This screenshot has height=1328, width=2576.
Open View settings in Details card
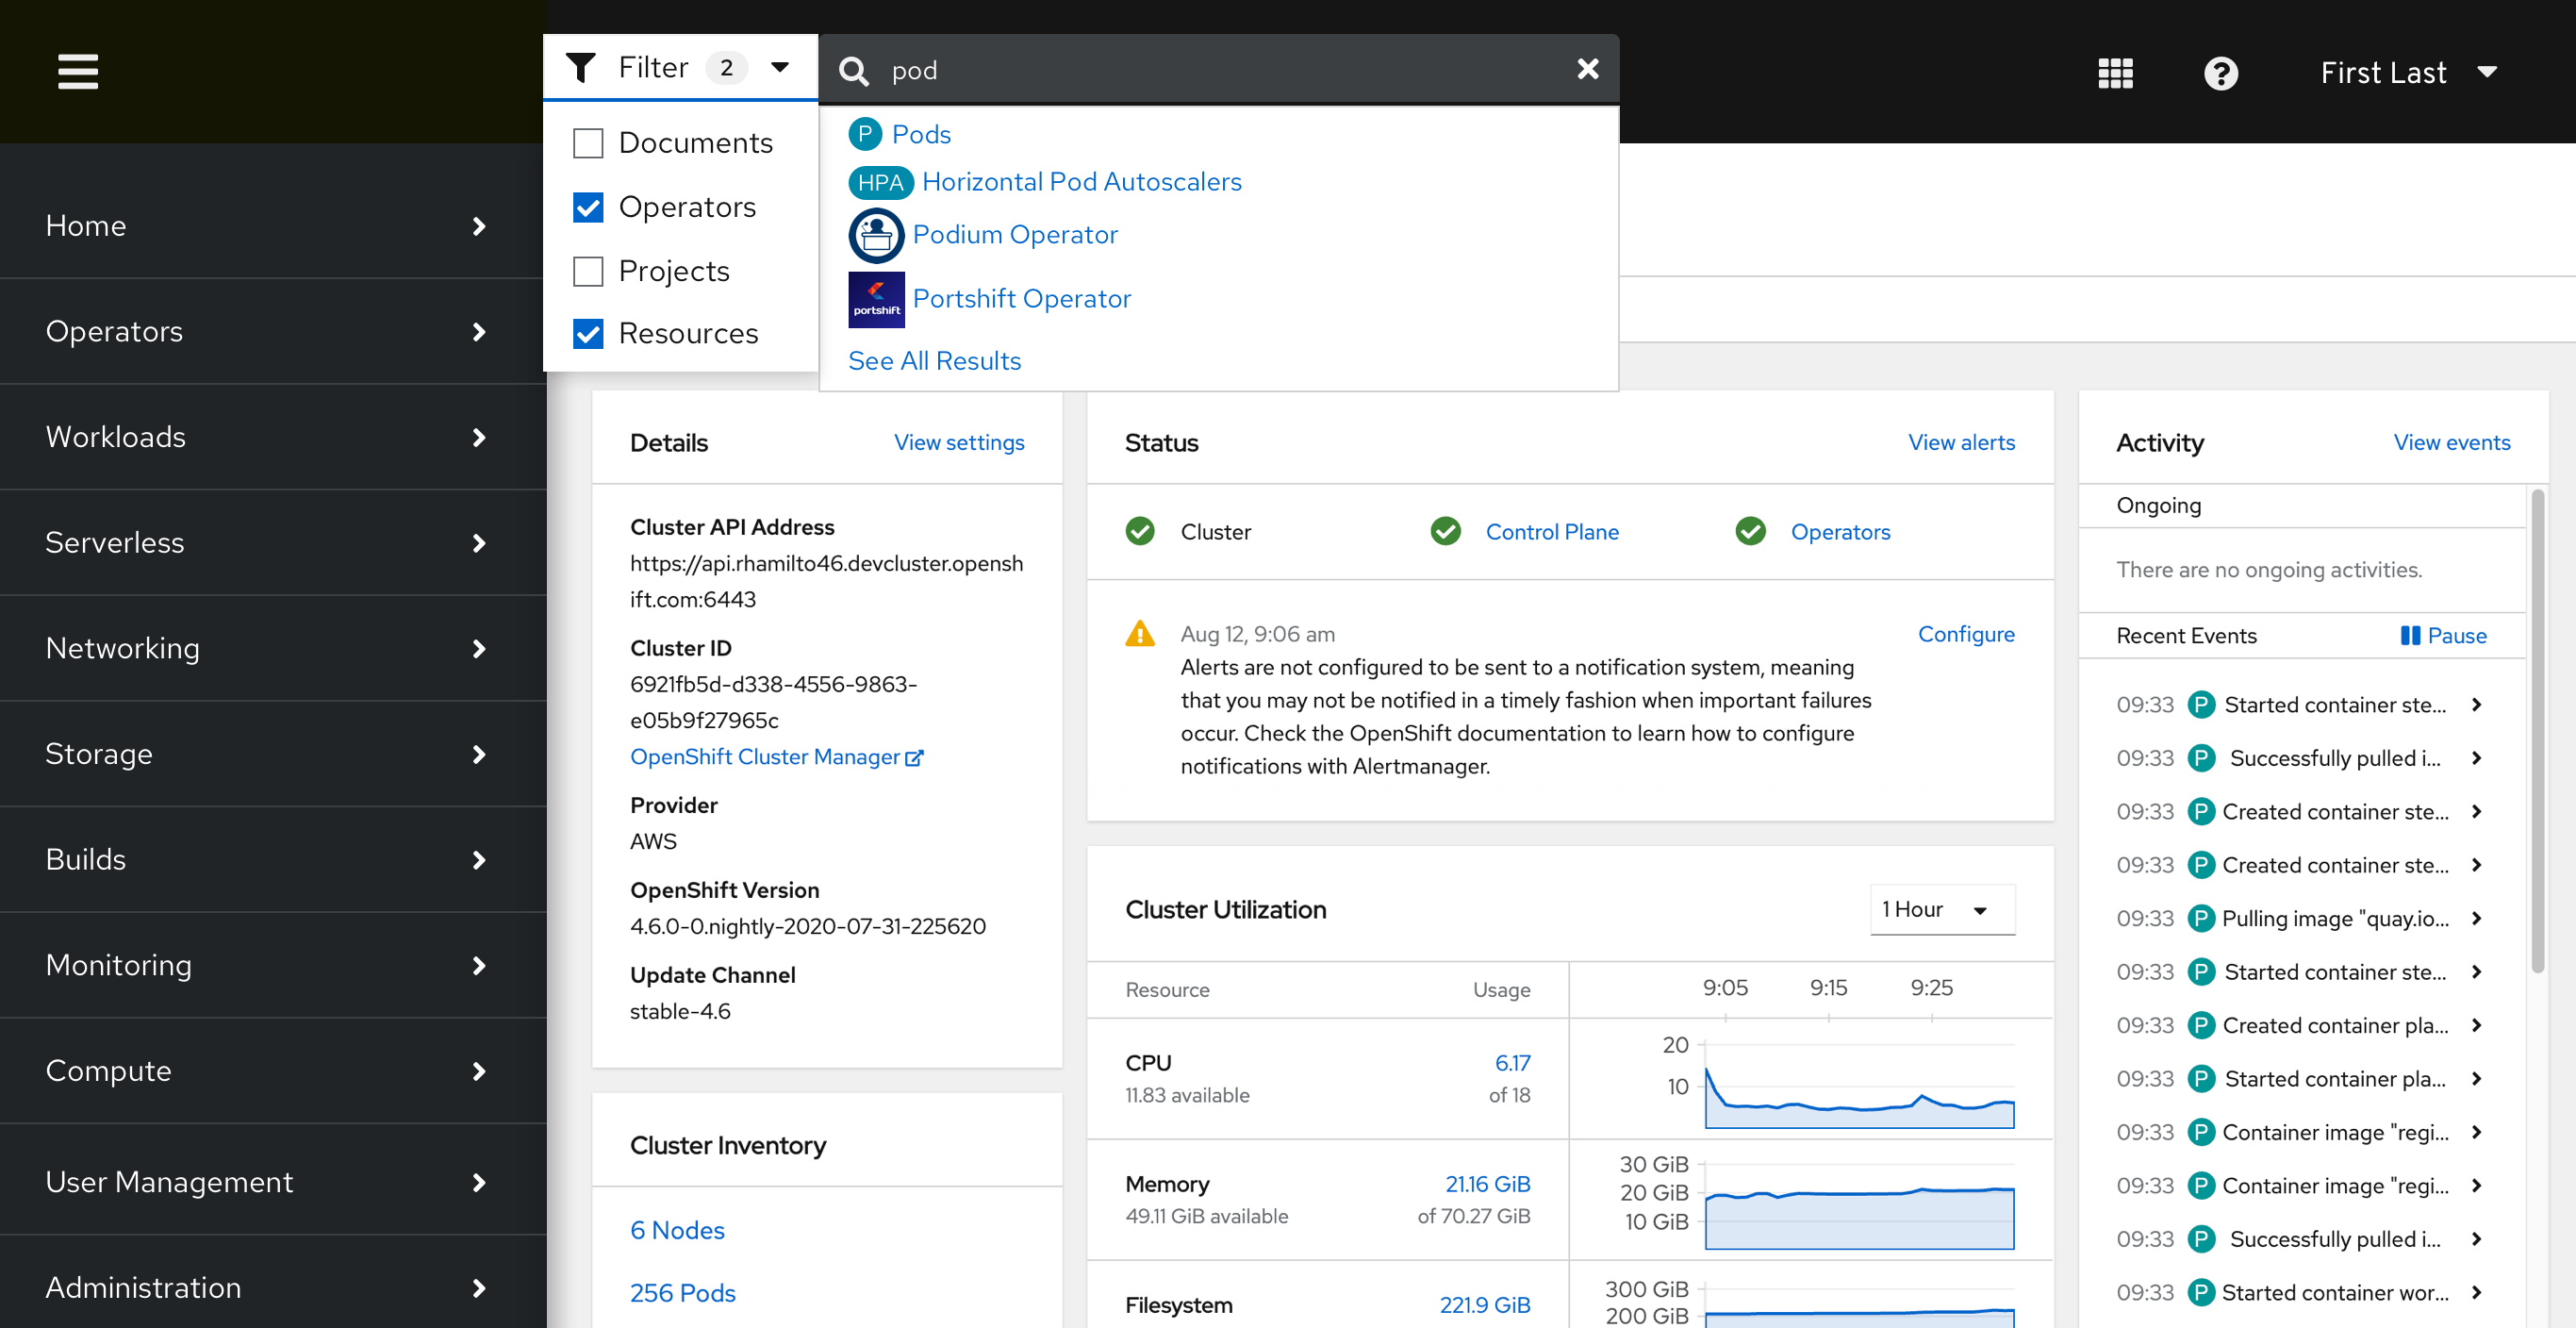click(959, 443)
